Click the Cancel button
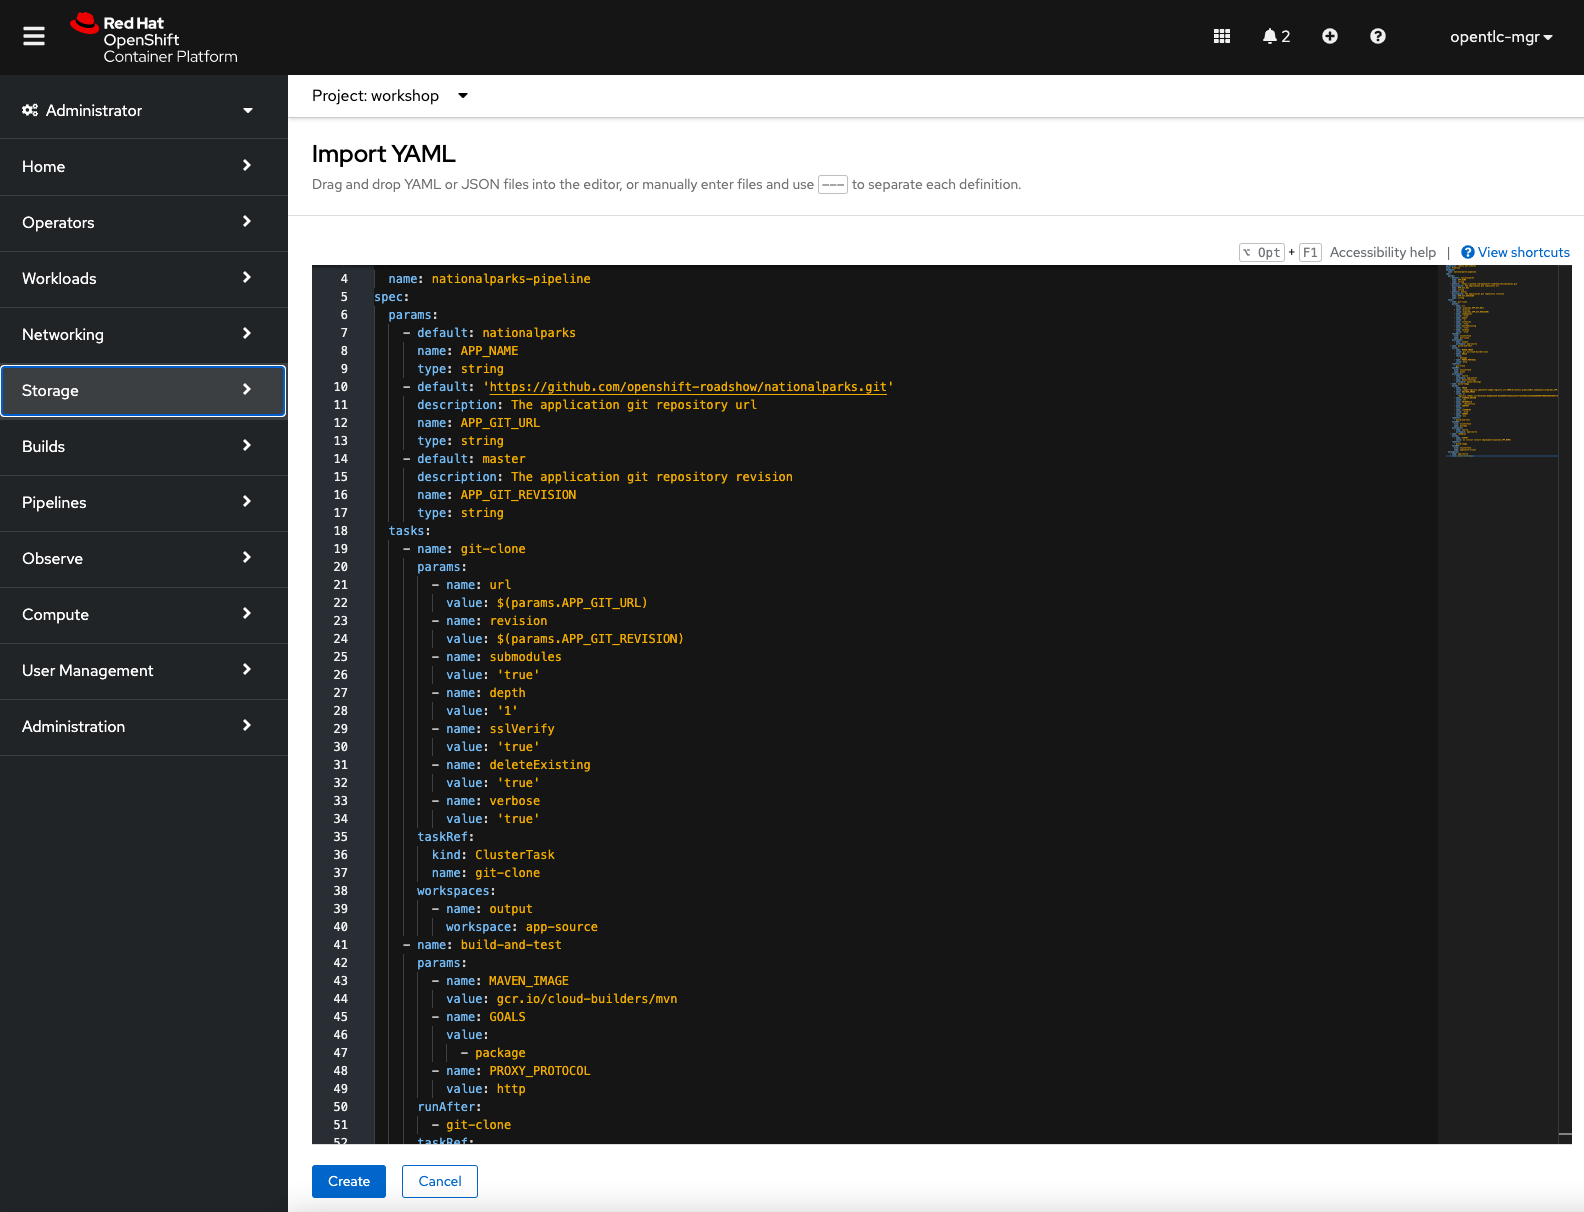The height and width of the screenshot is (1212, 1584). click(x=440, y=1181)
